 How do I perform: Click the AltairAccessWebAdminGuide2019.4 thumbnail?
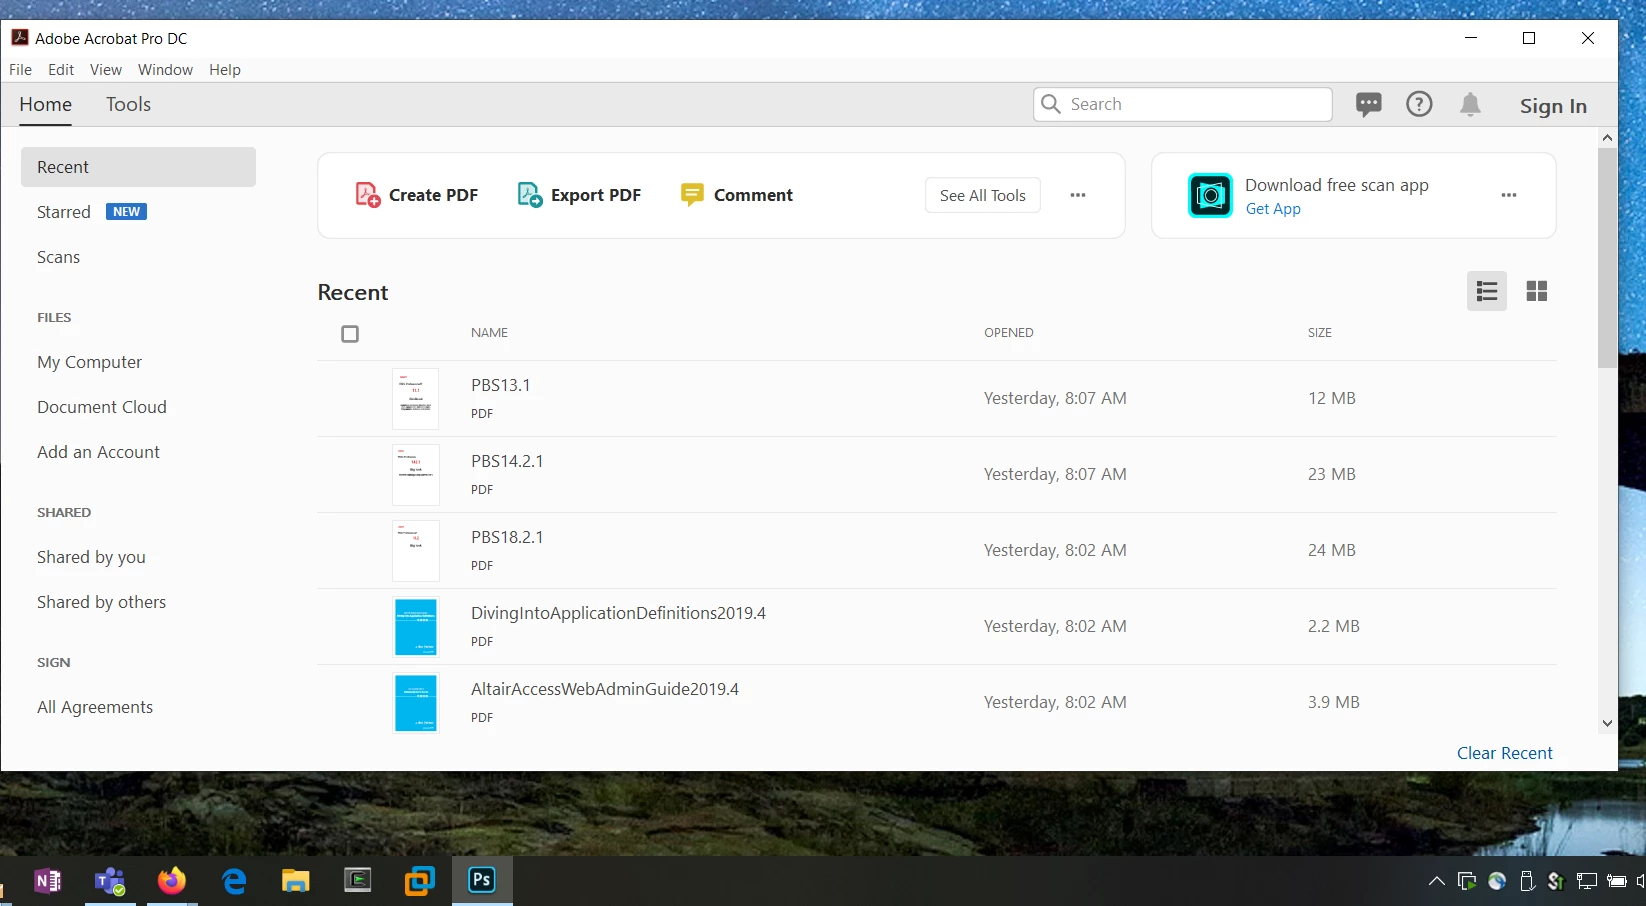(416, 702)
